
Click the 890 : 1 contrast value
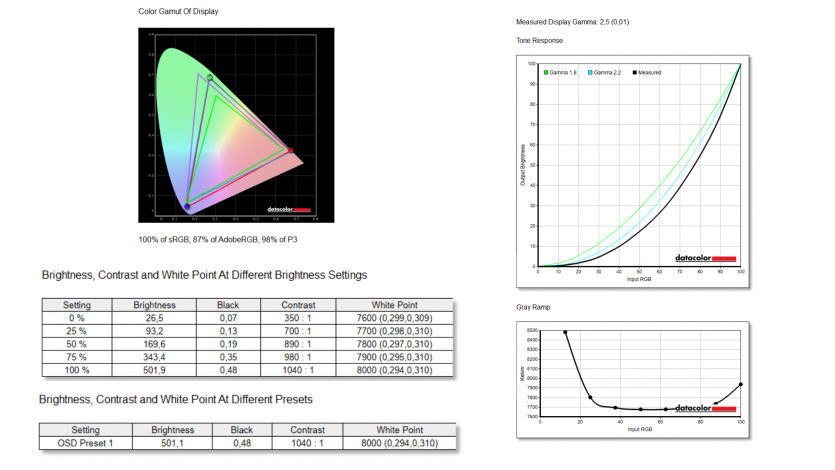(x=298, y=342)
